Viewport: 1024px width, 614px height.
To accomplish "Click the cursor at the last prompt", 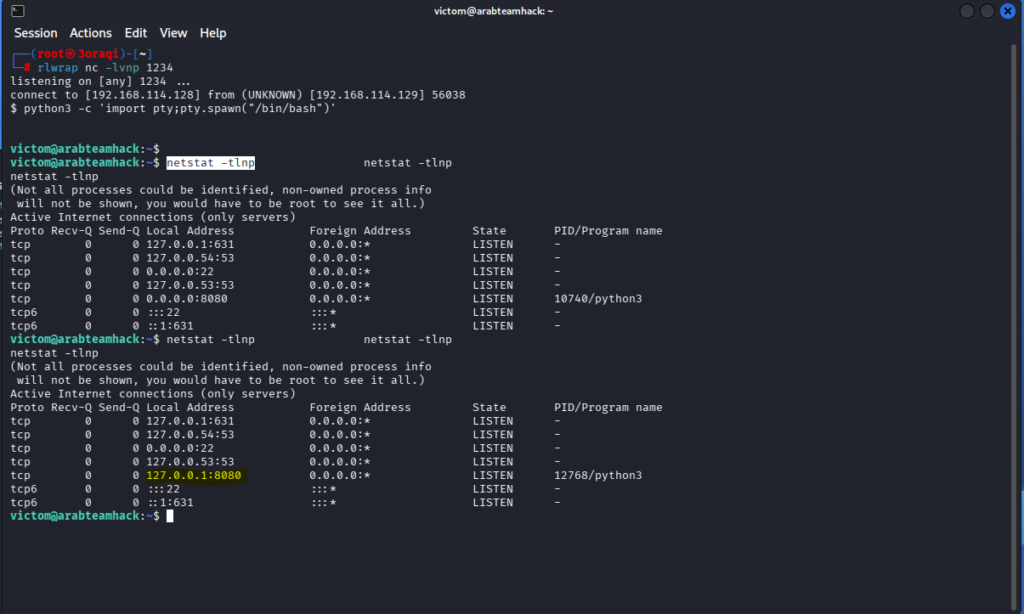I will click(x=170, y=516).
